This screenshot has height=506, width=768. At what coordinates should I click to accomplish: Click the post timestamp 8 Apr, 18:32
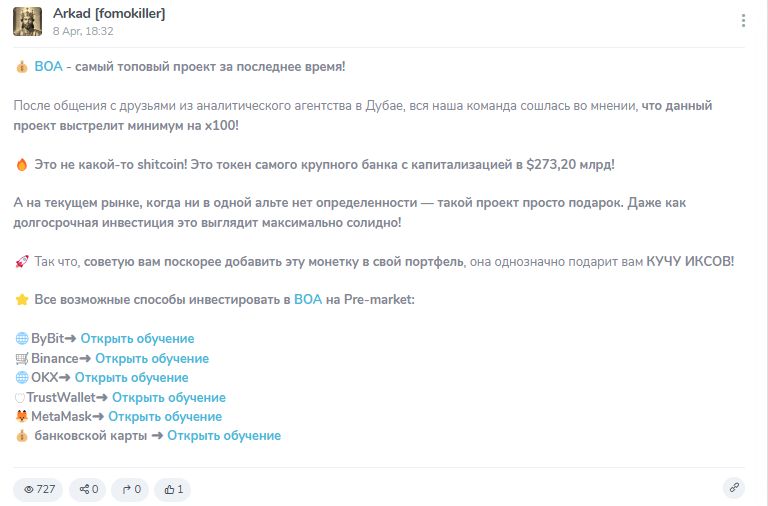click(x=83, y=31)
